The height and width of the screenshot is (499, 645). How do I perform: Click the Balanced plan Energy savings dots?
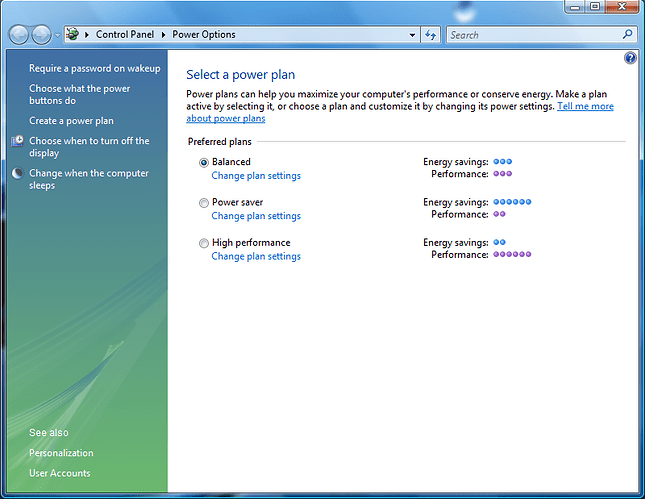pyautogui.click(x=502, y=161)
